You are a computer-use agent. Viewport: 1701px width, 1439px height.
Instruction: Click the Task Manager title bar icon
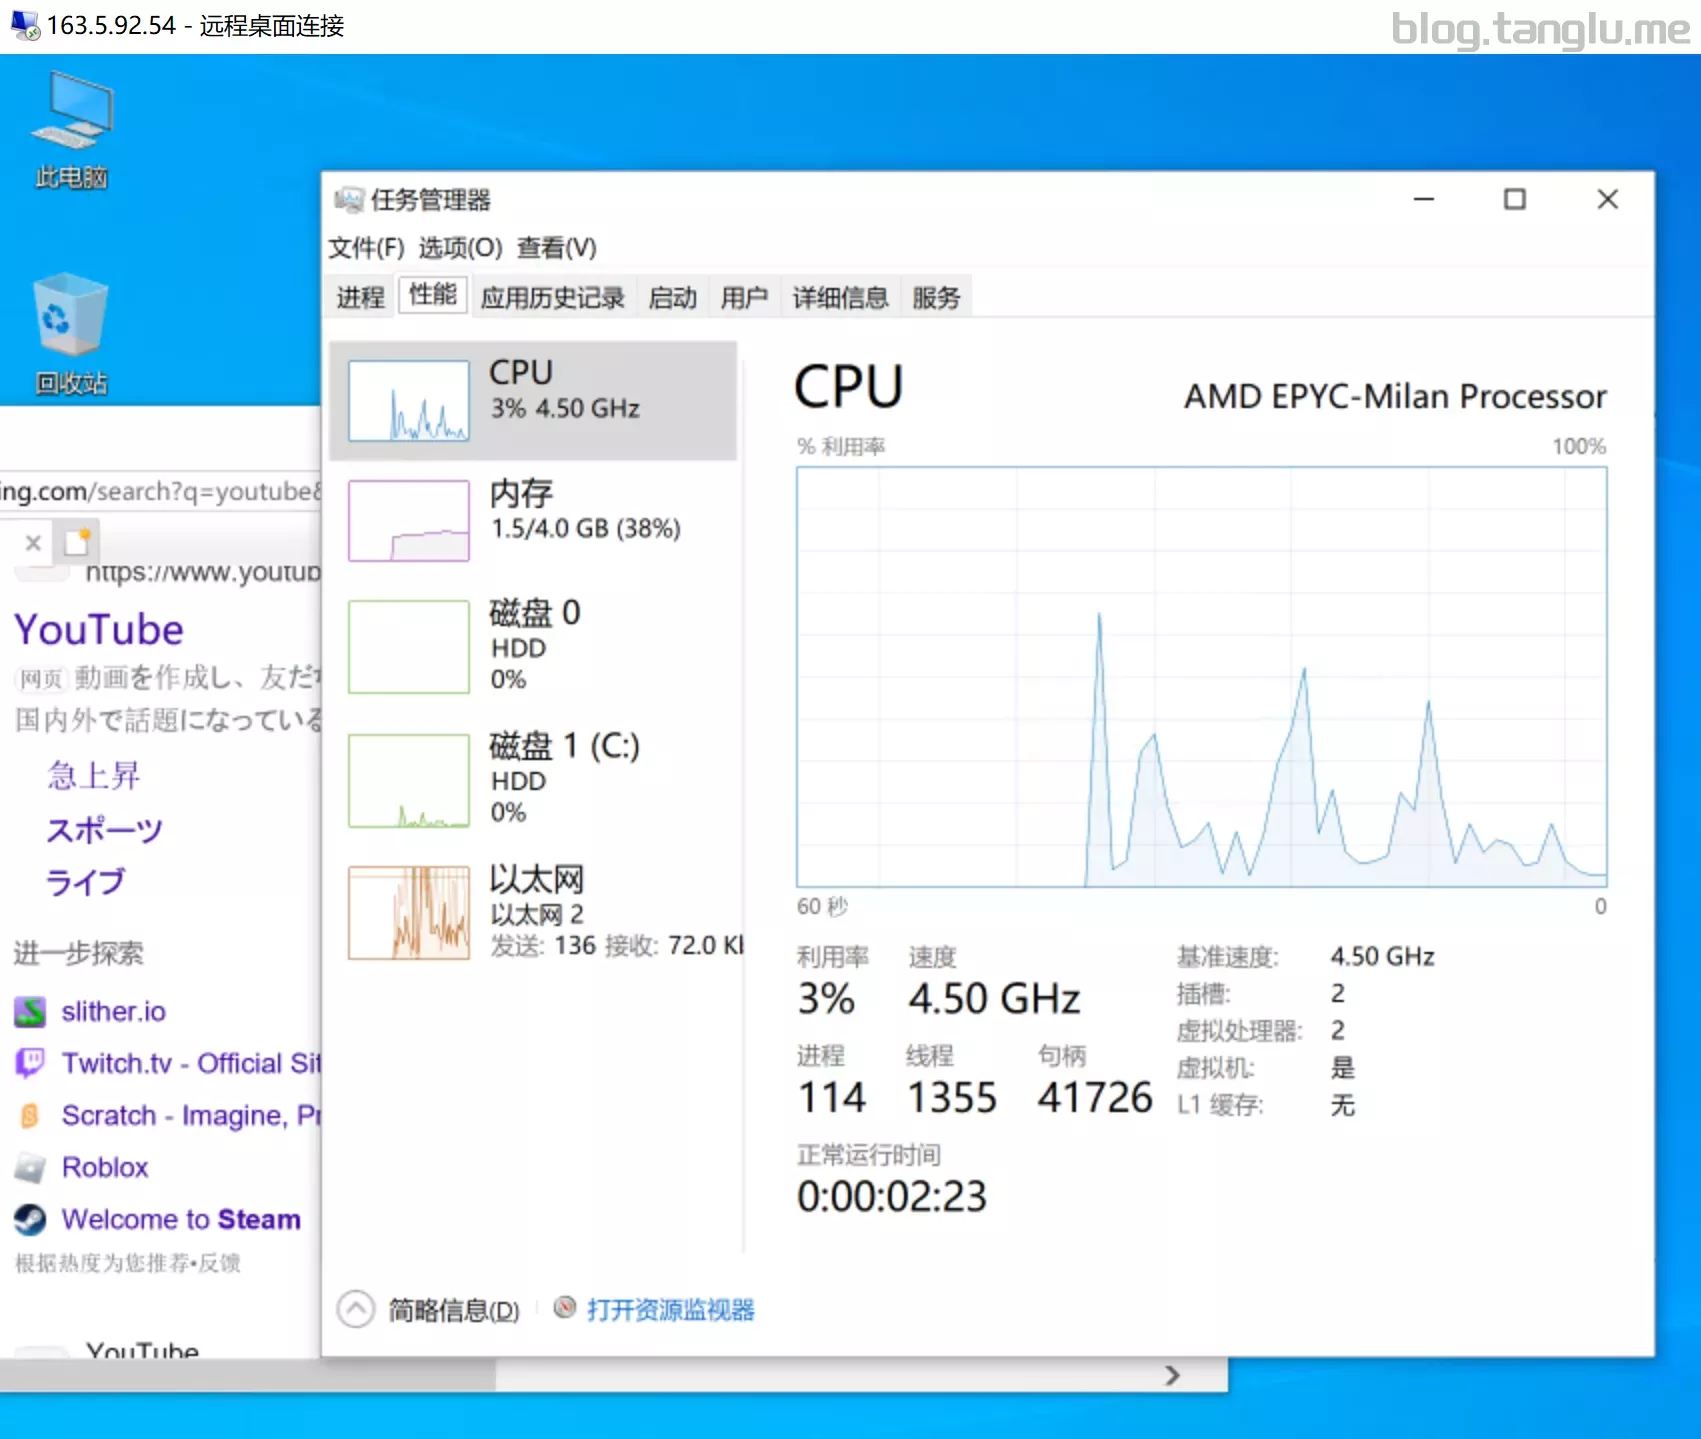[x=349, y=200]
